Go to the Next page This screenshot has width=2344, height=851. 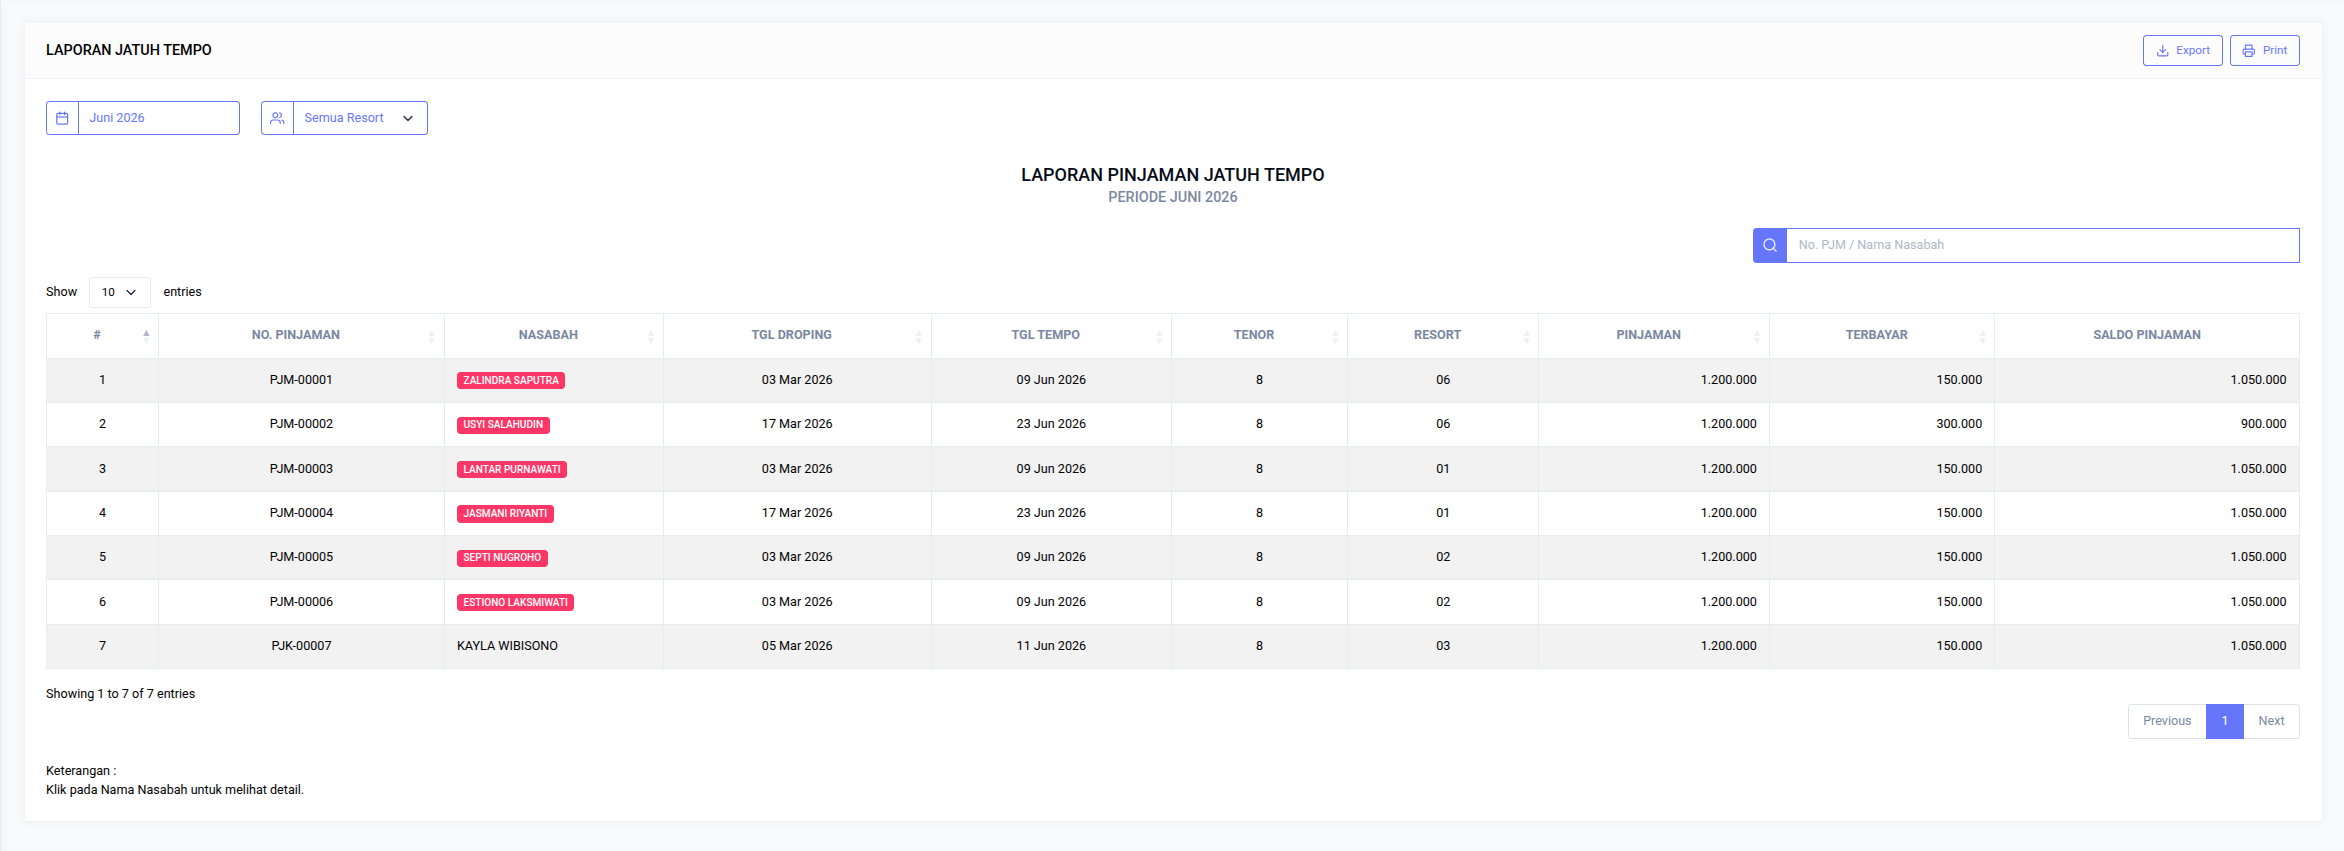click(x=2271, y=721)
